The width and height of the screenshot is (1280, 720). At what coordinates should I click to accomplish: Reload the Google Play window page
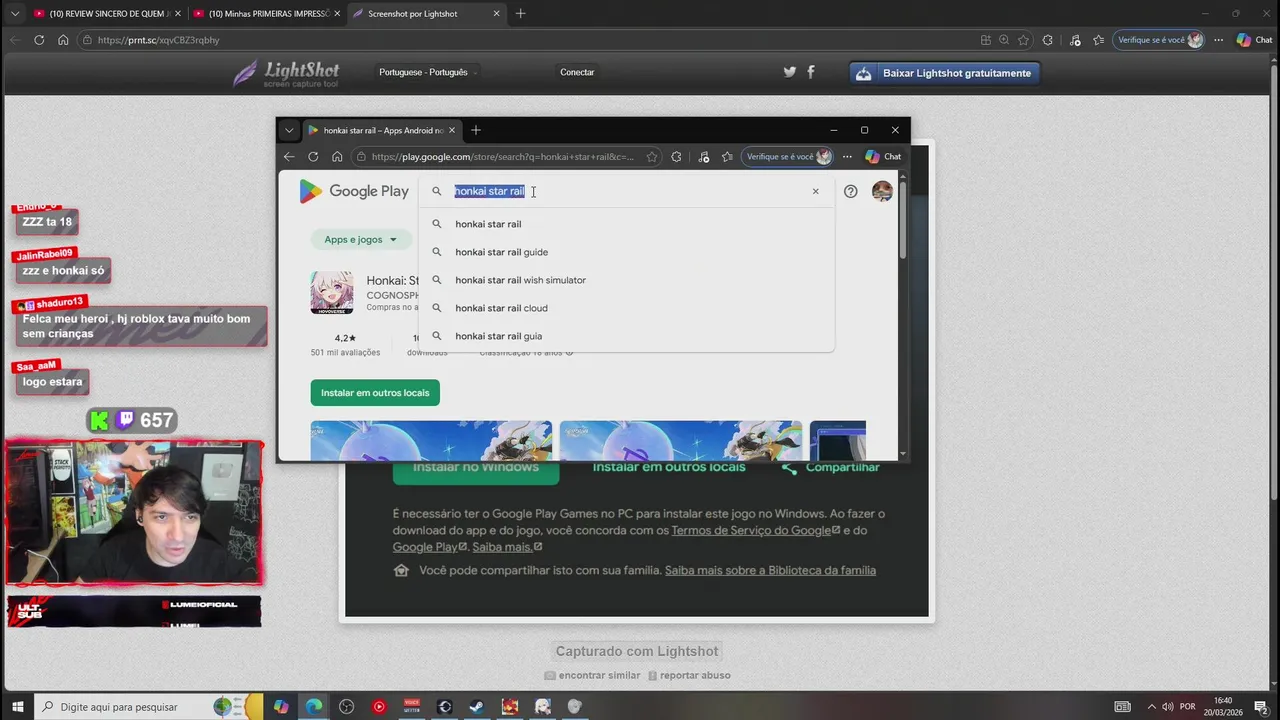[x=313, y=157]
